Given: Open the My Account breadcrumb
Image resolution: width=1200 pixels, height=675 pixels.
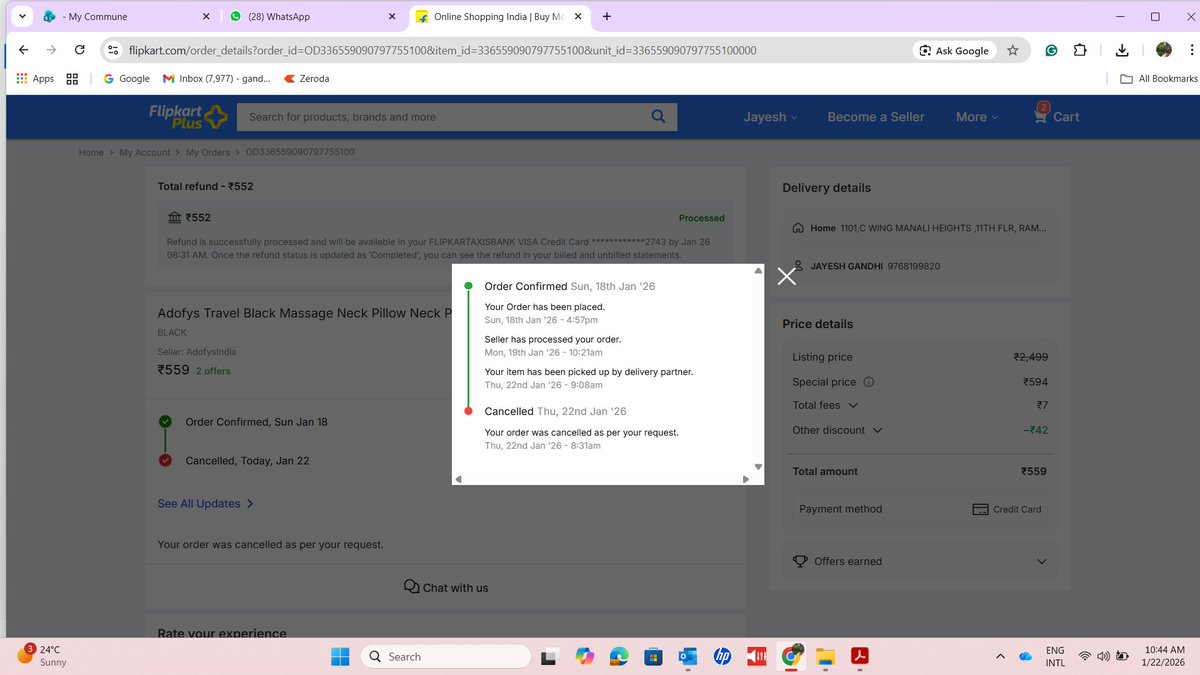Looking at the screenshot, I should 145,152.
